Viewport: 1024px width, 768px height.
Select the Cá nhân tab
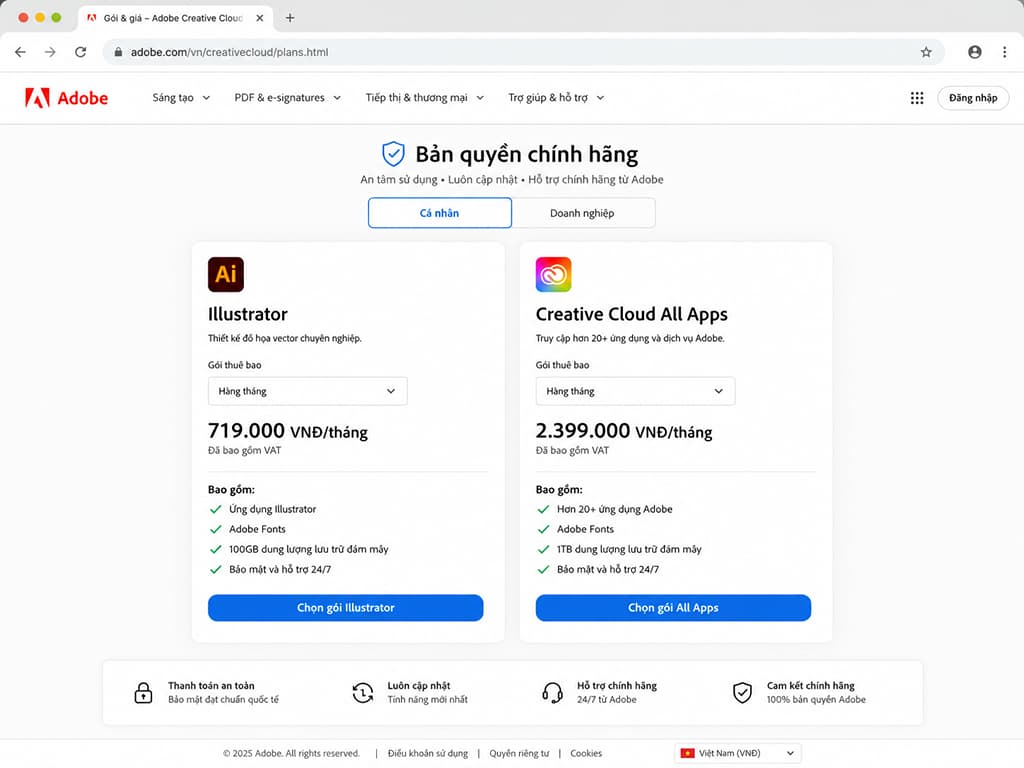[x=440, y=213]
